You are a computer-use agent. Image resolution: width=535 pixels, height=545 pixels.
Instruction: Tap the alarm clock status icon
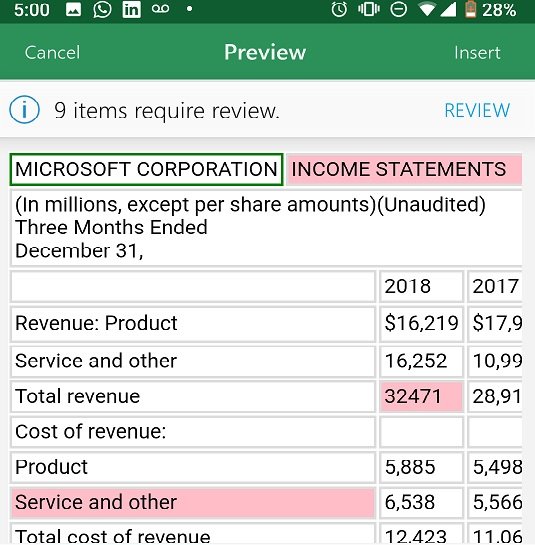click(339, 9)
